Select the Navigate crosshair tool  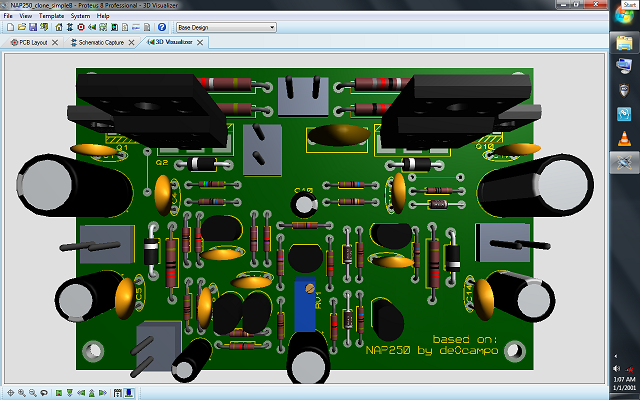tap(11, 393)
